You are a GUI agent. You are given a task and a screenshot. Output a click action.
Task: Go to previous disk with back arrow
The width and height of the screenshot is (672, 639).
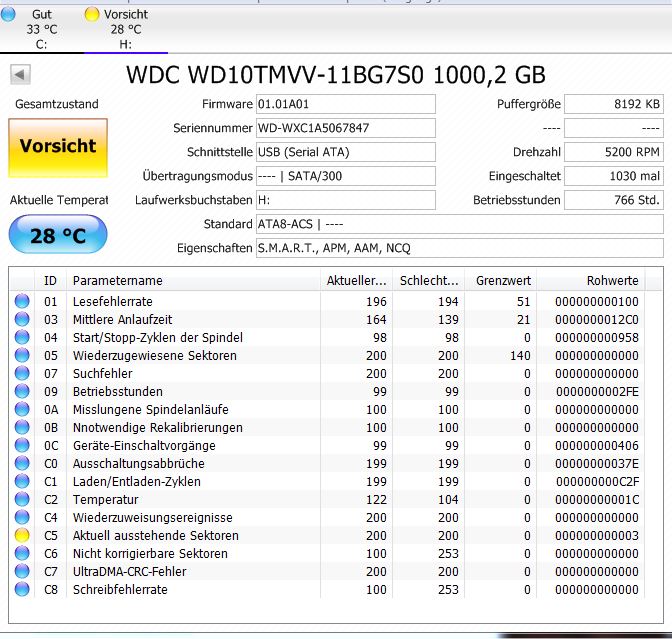[x=20, y=75]
